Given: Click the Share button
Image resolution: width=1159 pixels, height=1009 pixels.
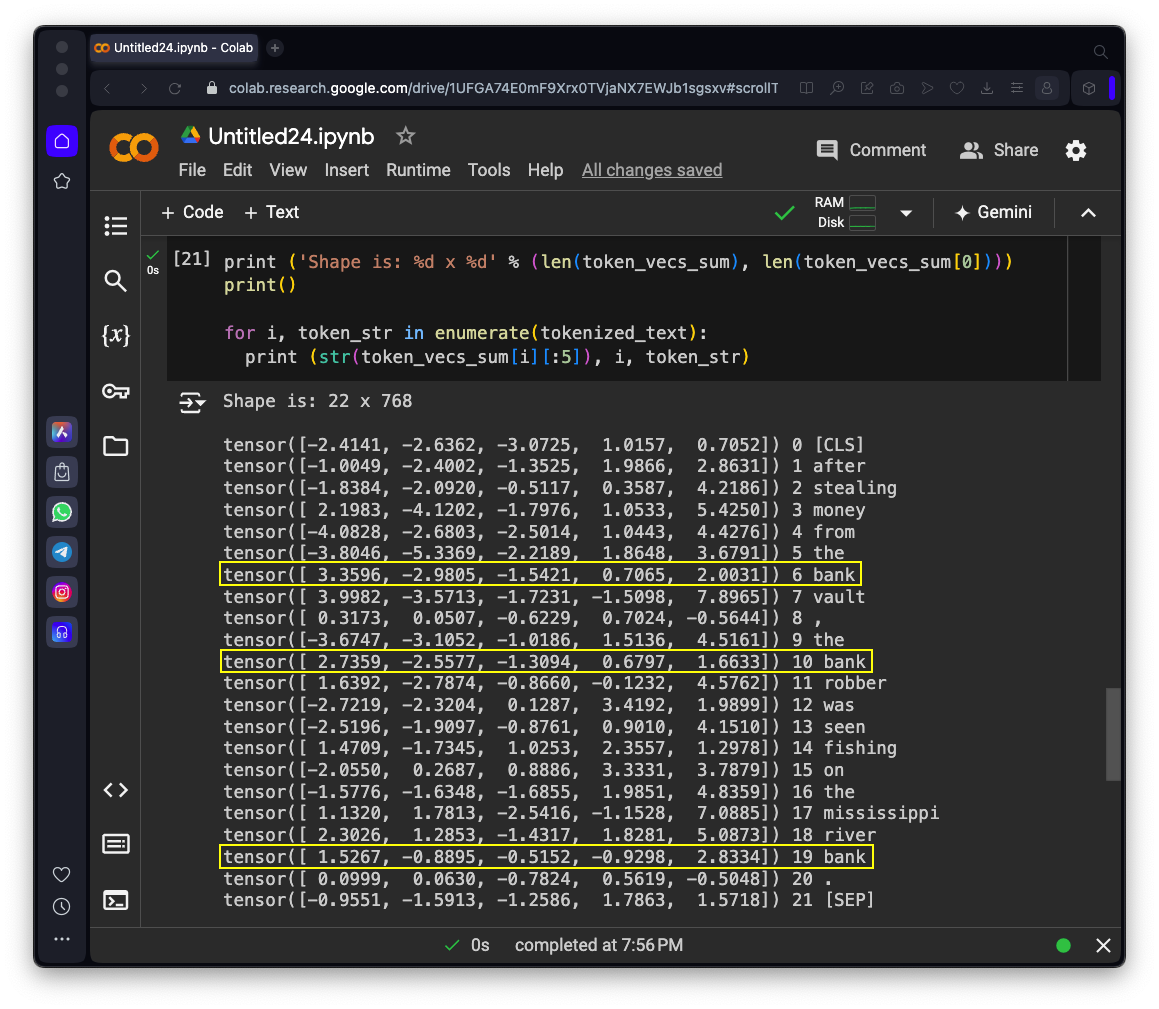Looking at the screenshot, I should click(x=999, y=150).
